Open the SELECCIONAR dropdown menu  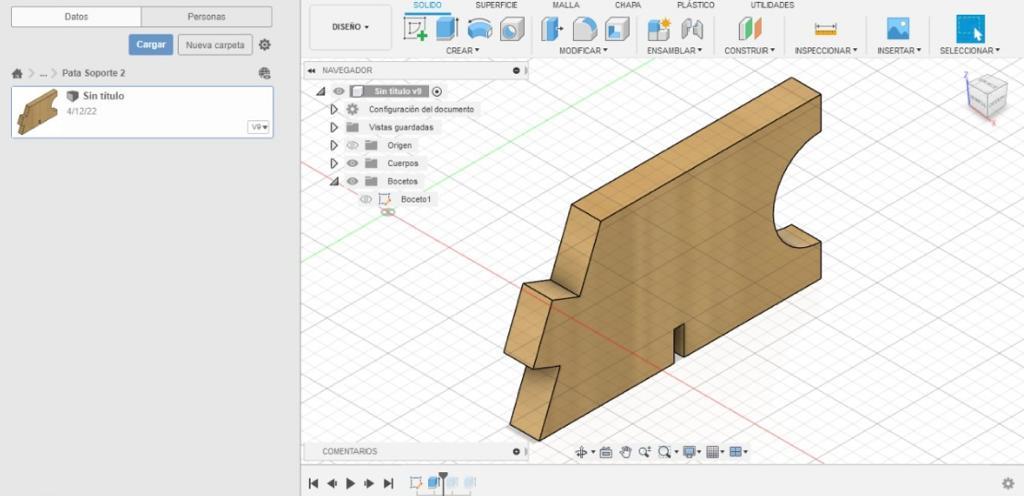970,50
